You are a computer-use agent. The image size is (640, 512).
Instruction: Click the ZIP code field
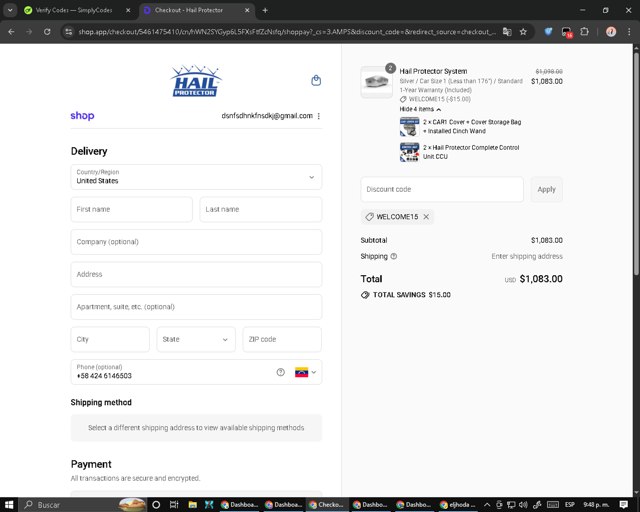click(282, 339)
